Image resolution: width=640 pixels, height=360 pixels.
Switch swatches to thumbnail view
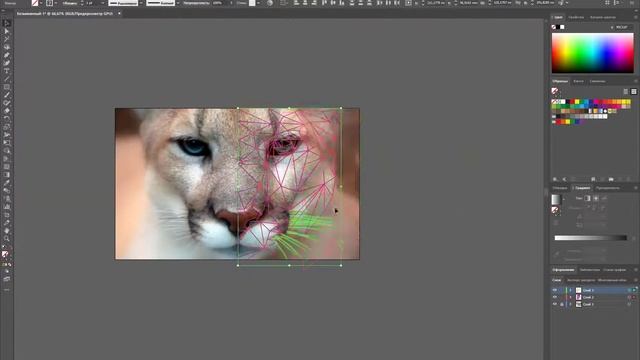tap(633, 91)
